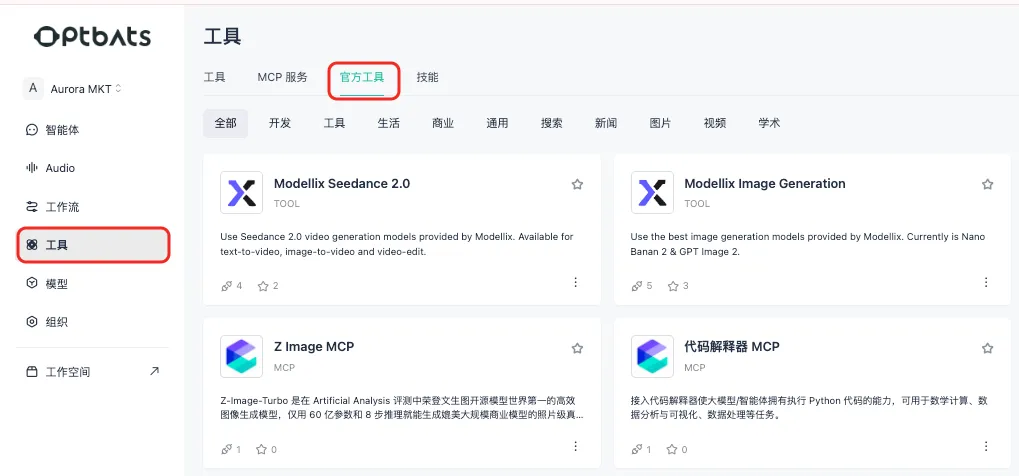Switch to the 技能 tab

(x=428, y=77)
